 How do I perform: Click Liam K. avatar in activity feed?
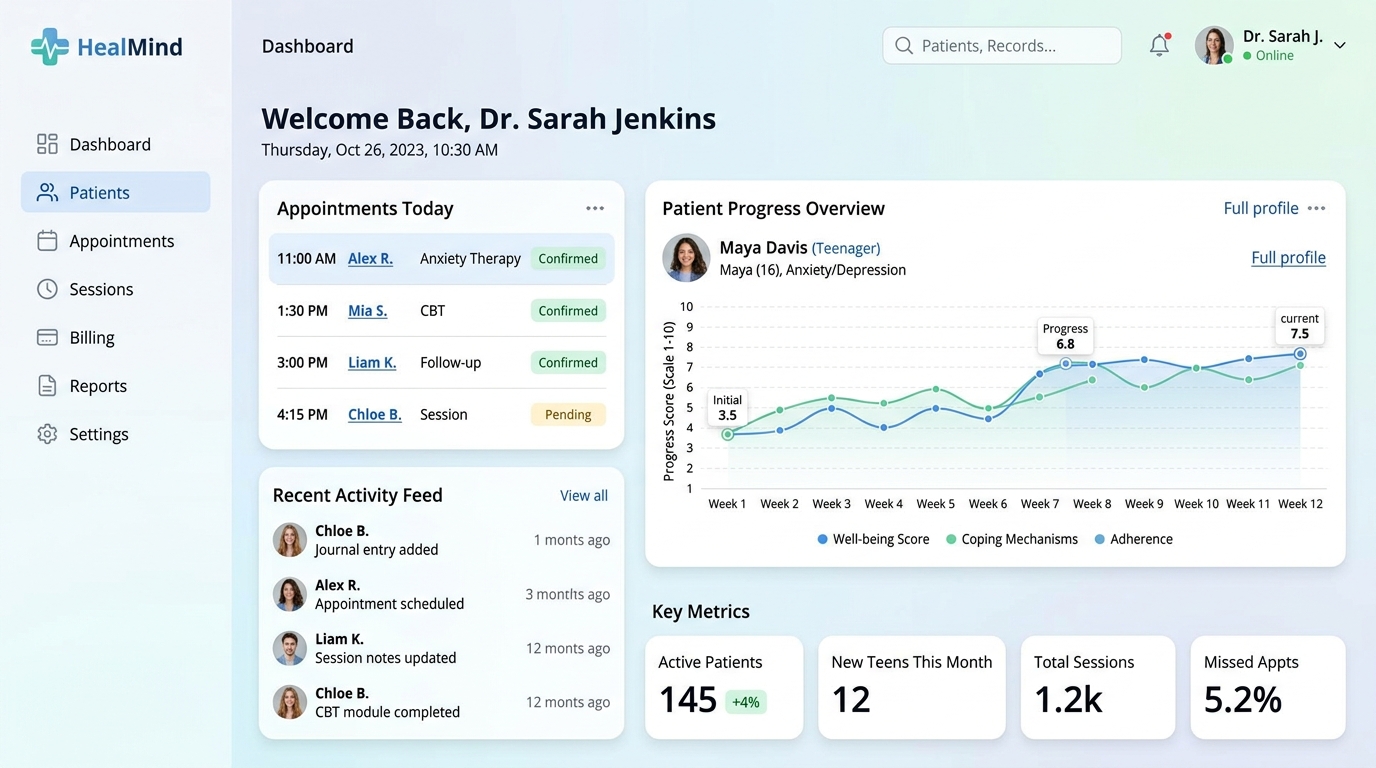[x=290, y=648]
